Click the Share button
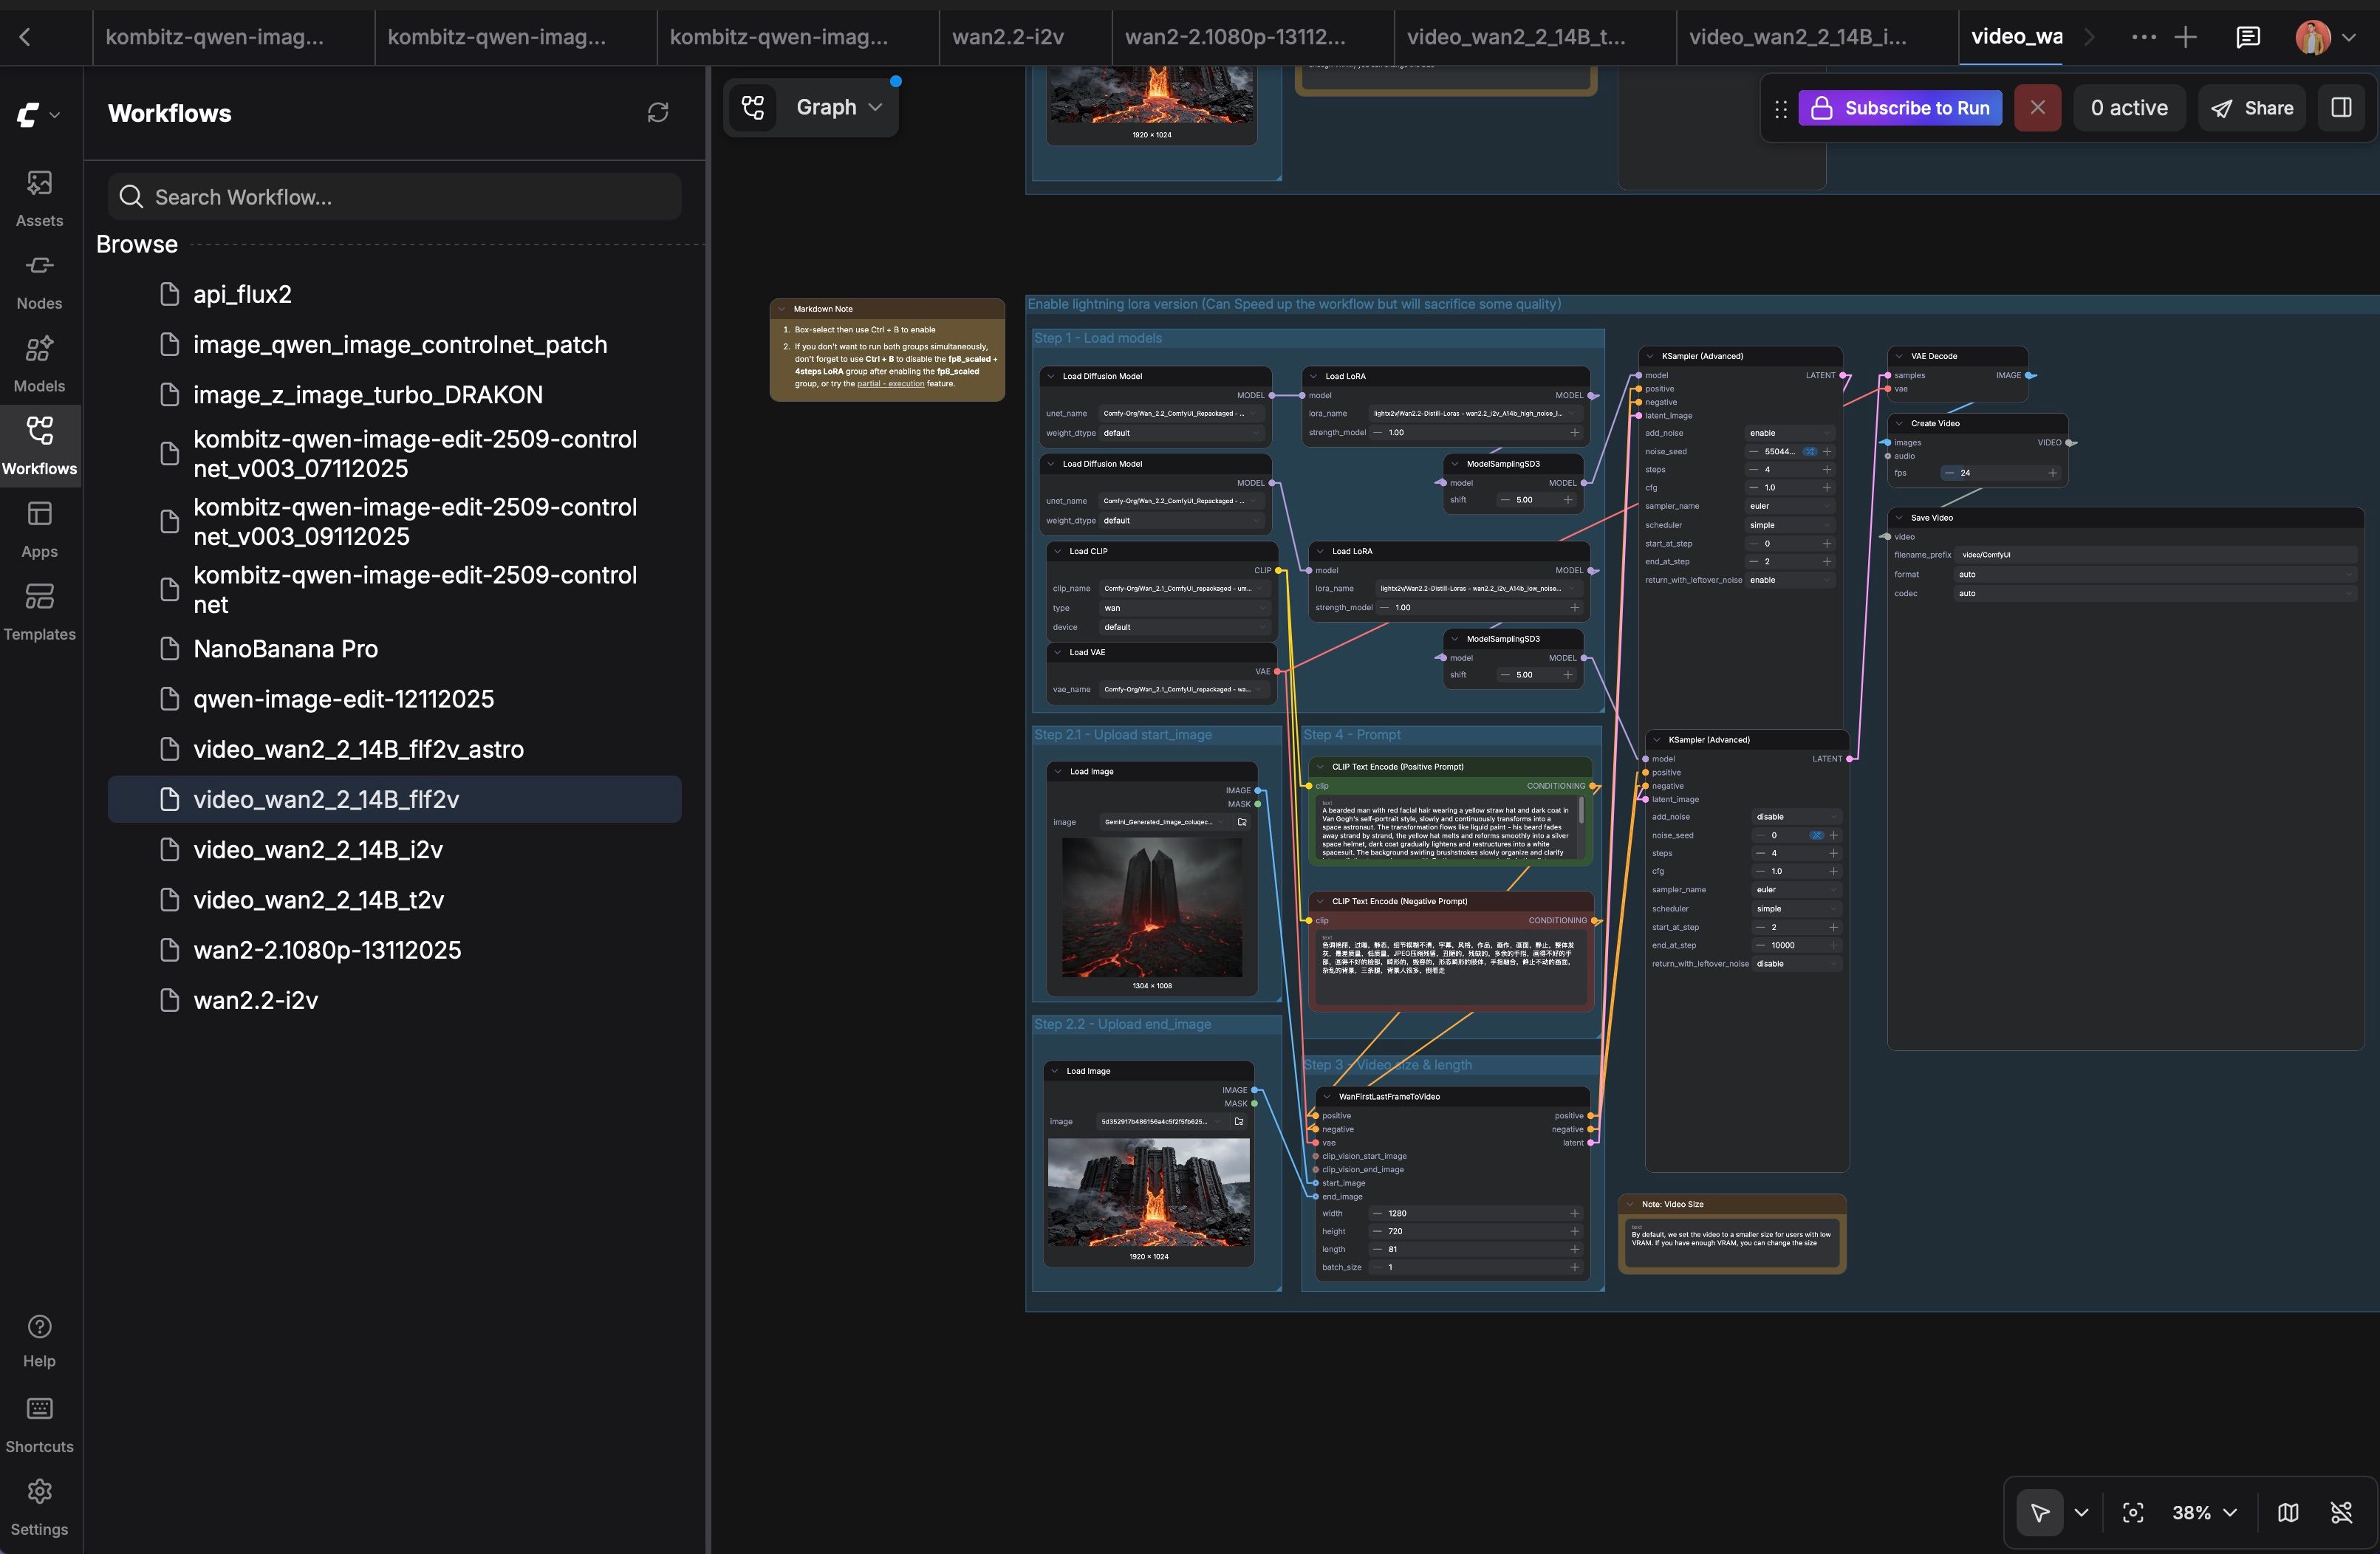Screen dimensions: 2380x1554 point(2251,108)
